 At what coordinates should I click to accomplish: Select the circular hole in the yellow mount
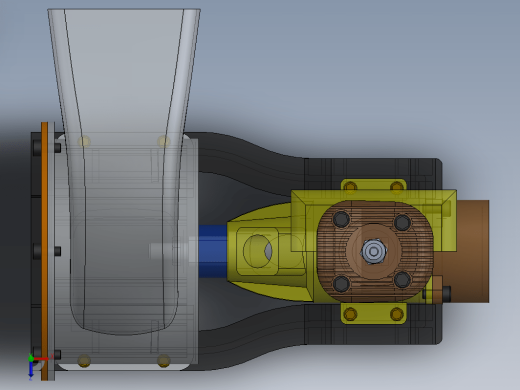tap(258, 251)
